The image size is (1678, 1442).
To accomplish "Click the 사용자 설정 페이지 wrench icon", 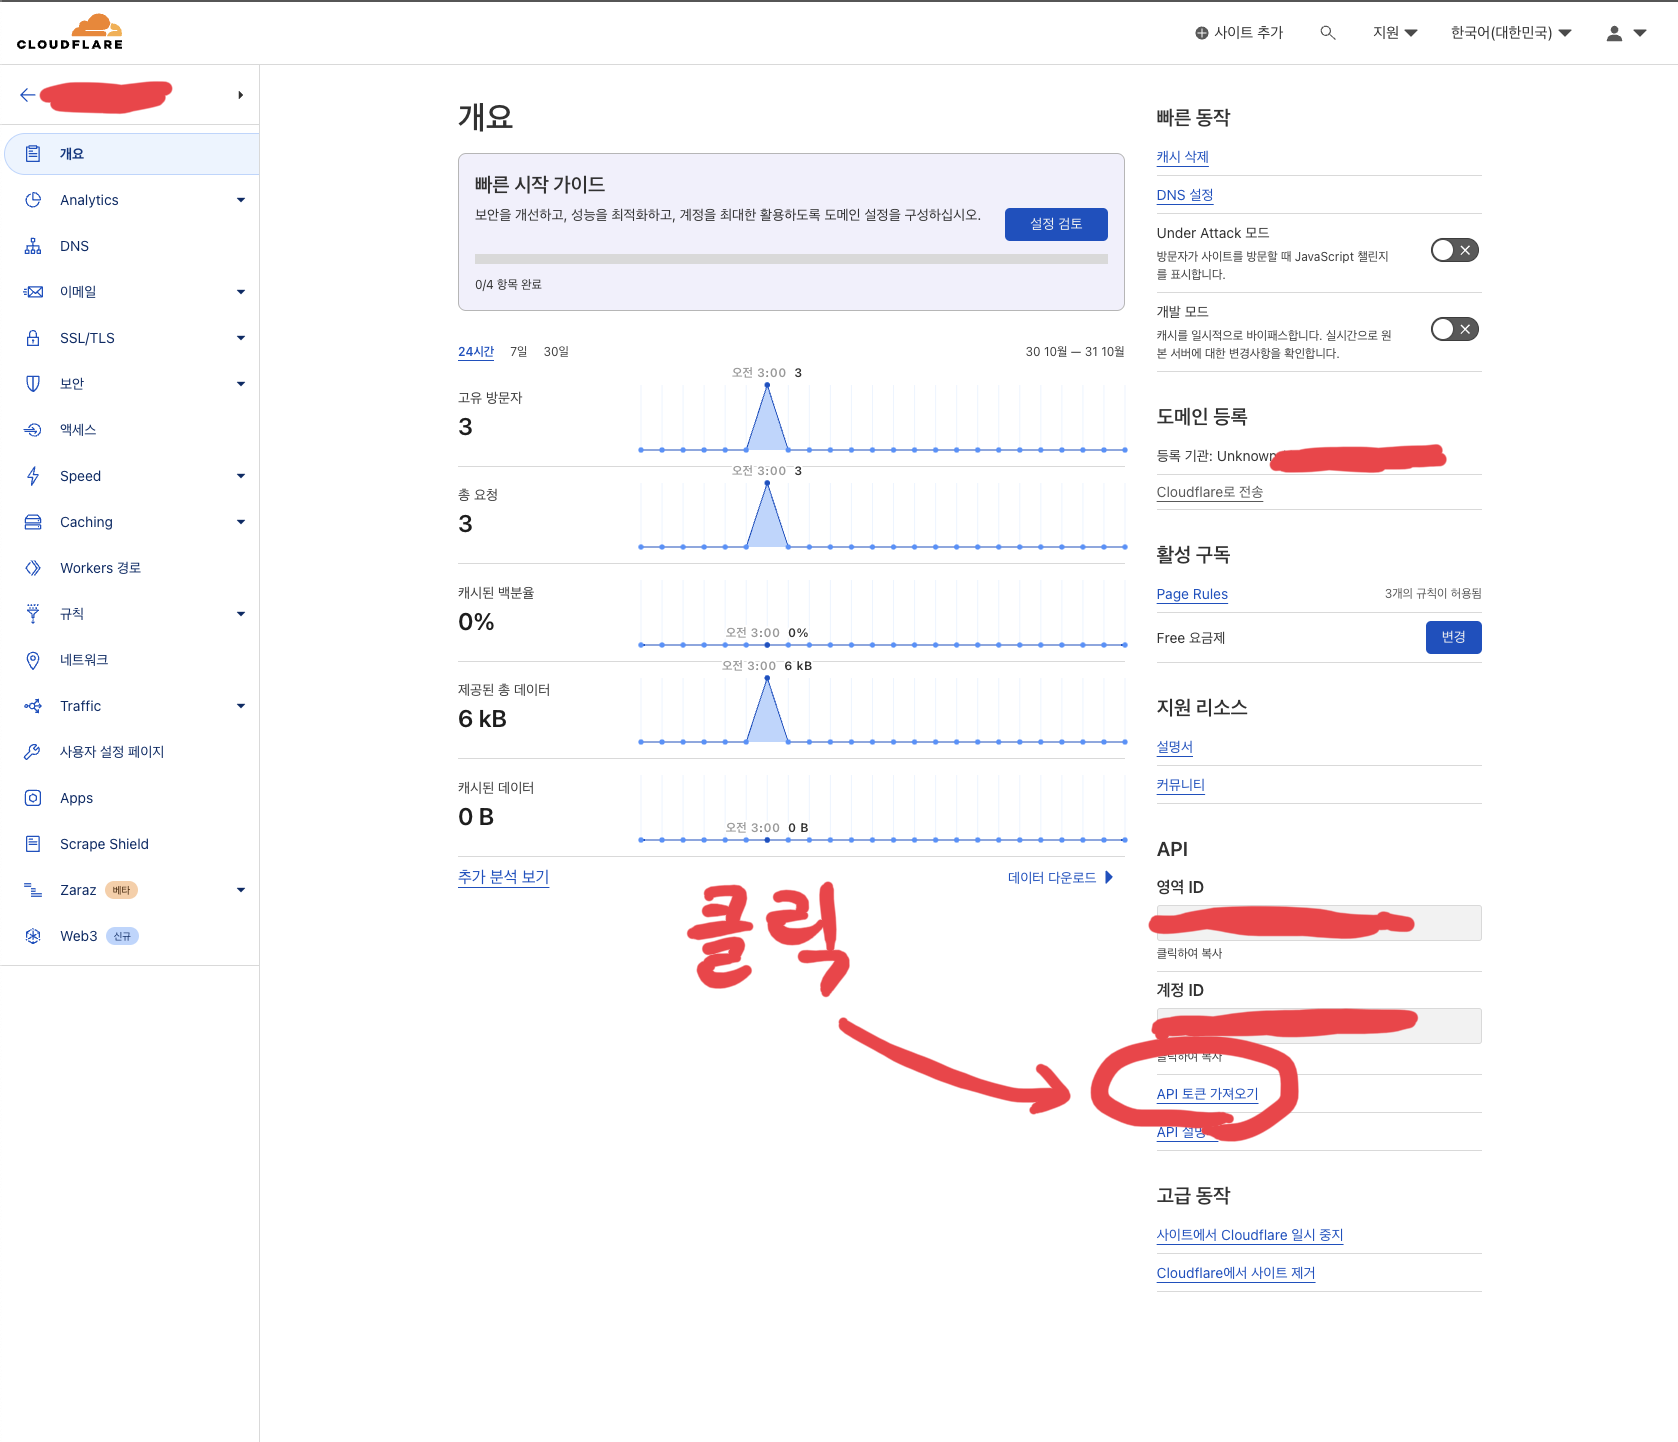I will pos(33,752).
